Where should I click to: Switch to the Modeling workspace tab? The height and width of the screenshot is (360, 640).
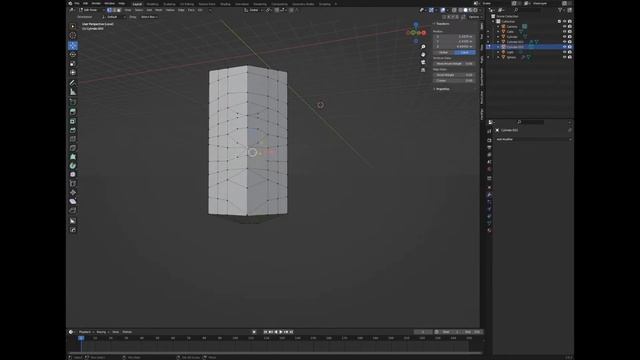coord(152,4)
